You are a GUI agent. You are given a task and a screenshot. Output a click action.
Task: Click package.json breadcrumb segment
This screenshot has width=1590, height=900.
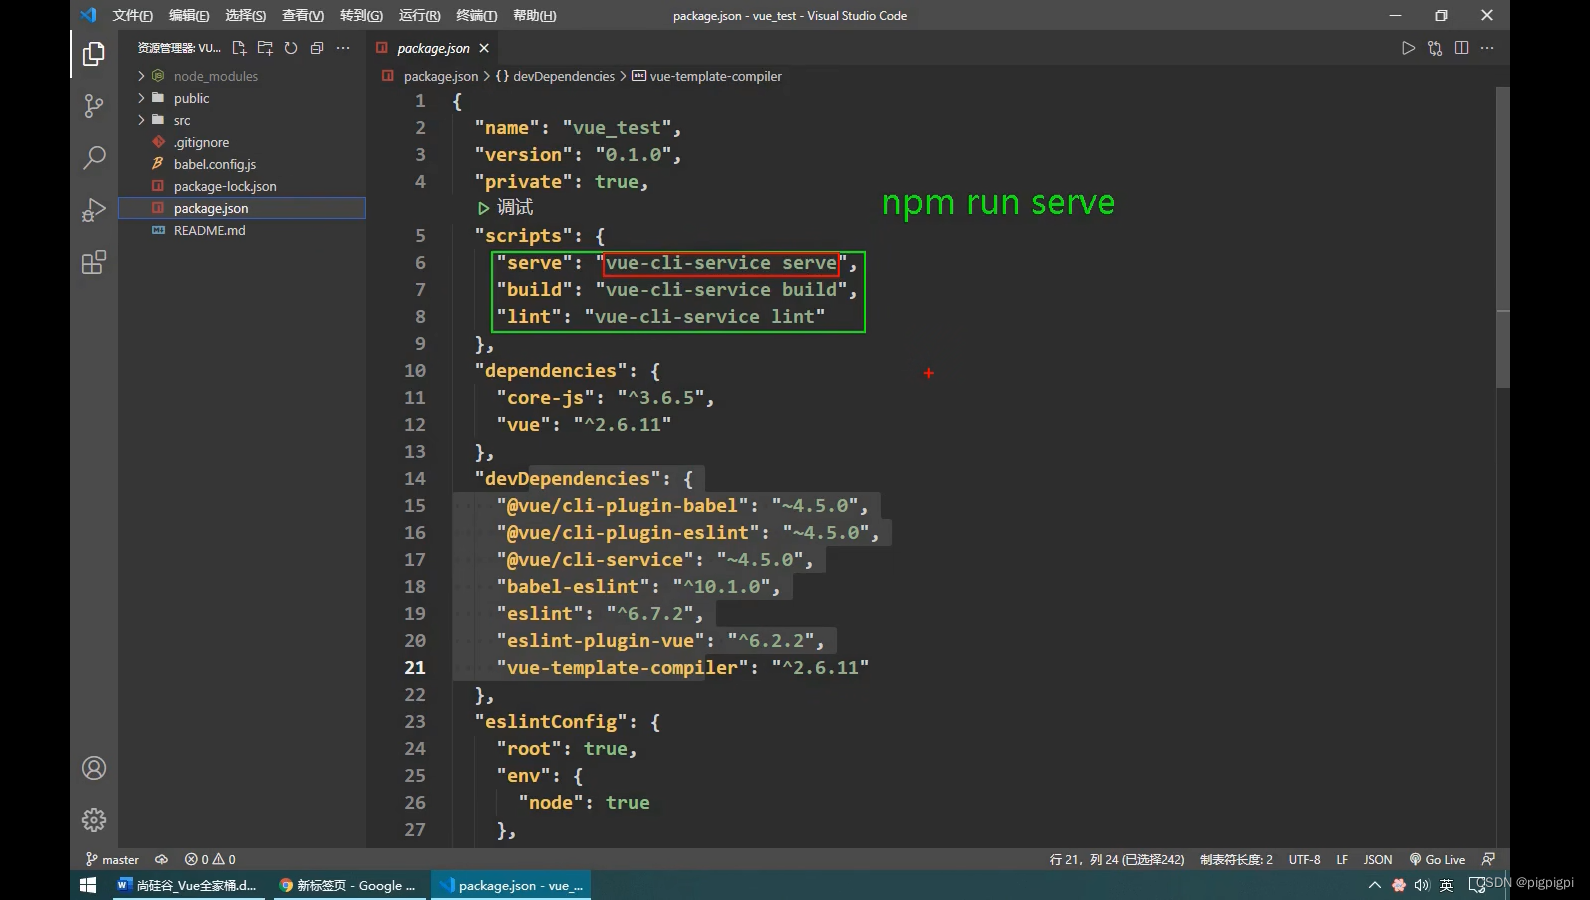(441, 76)
